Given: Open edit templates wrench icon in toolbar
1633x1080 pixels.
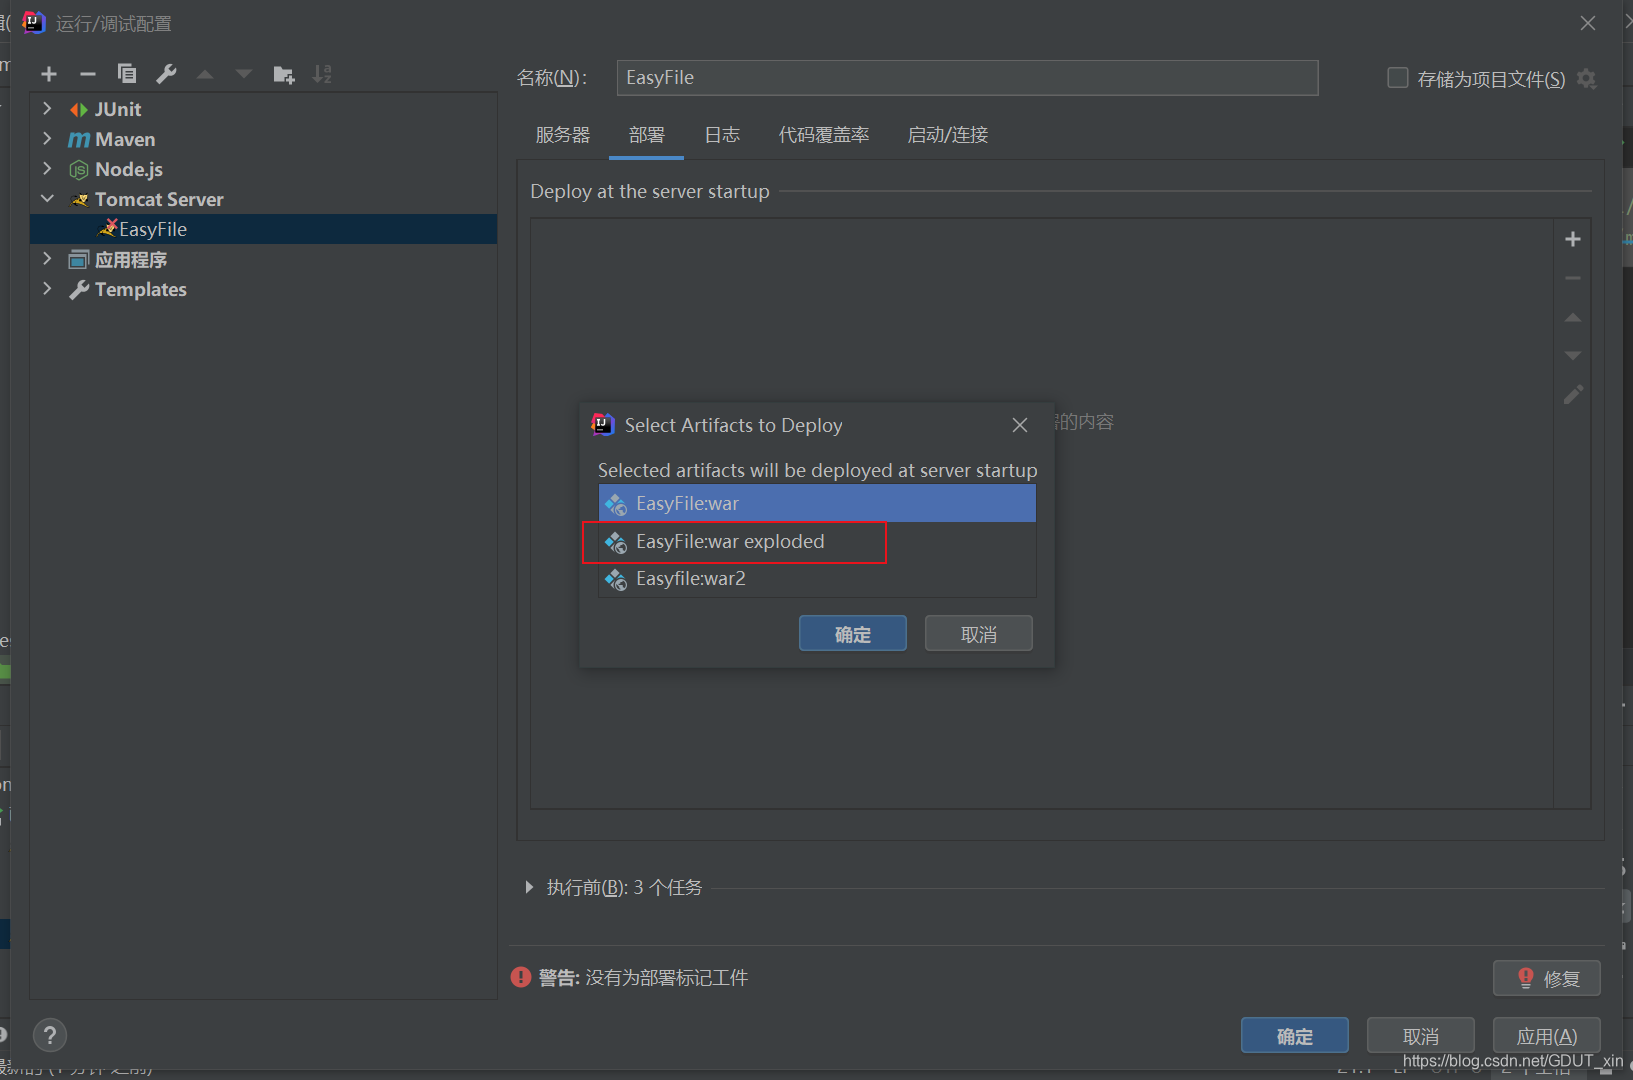Looking at the screenshot, I should click(166, 74).
